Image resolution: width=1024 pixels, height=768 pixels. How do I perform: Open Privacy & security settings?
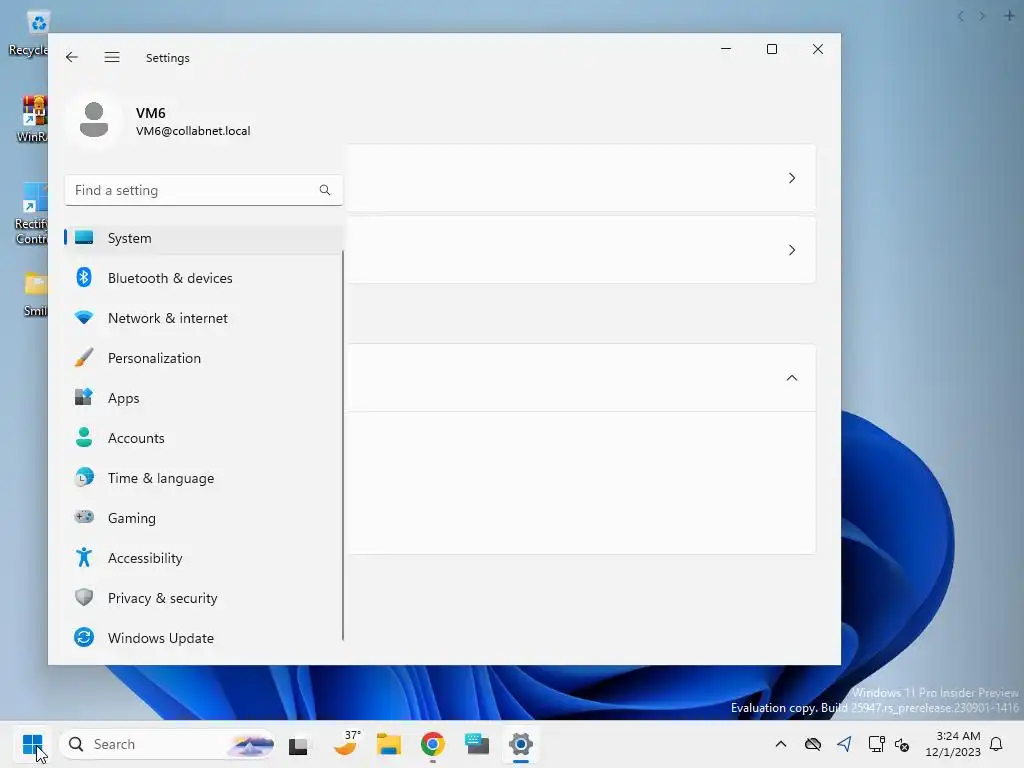[204, 598]
